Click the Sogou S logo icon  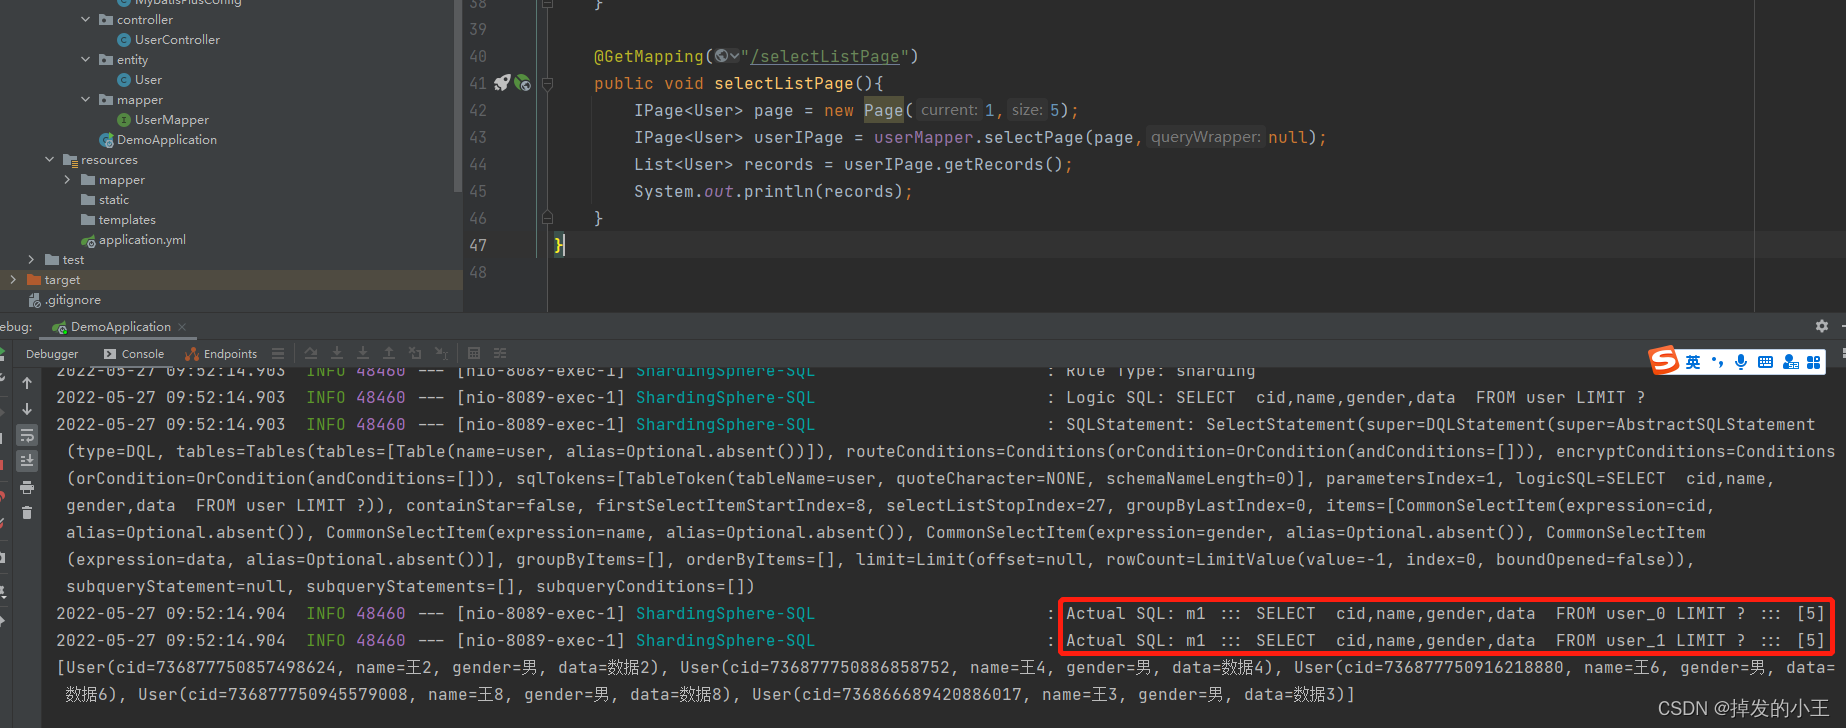(x=1664, y=361)
